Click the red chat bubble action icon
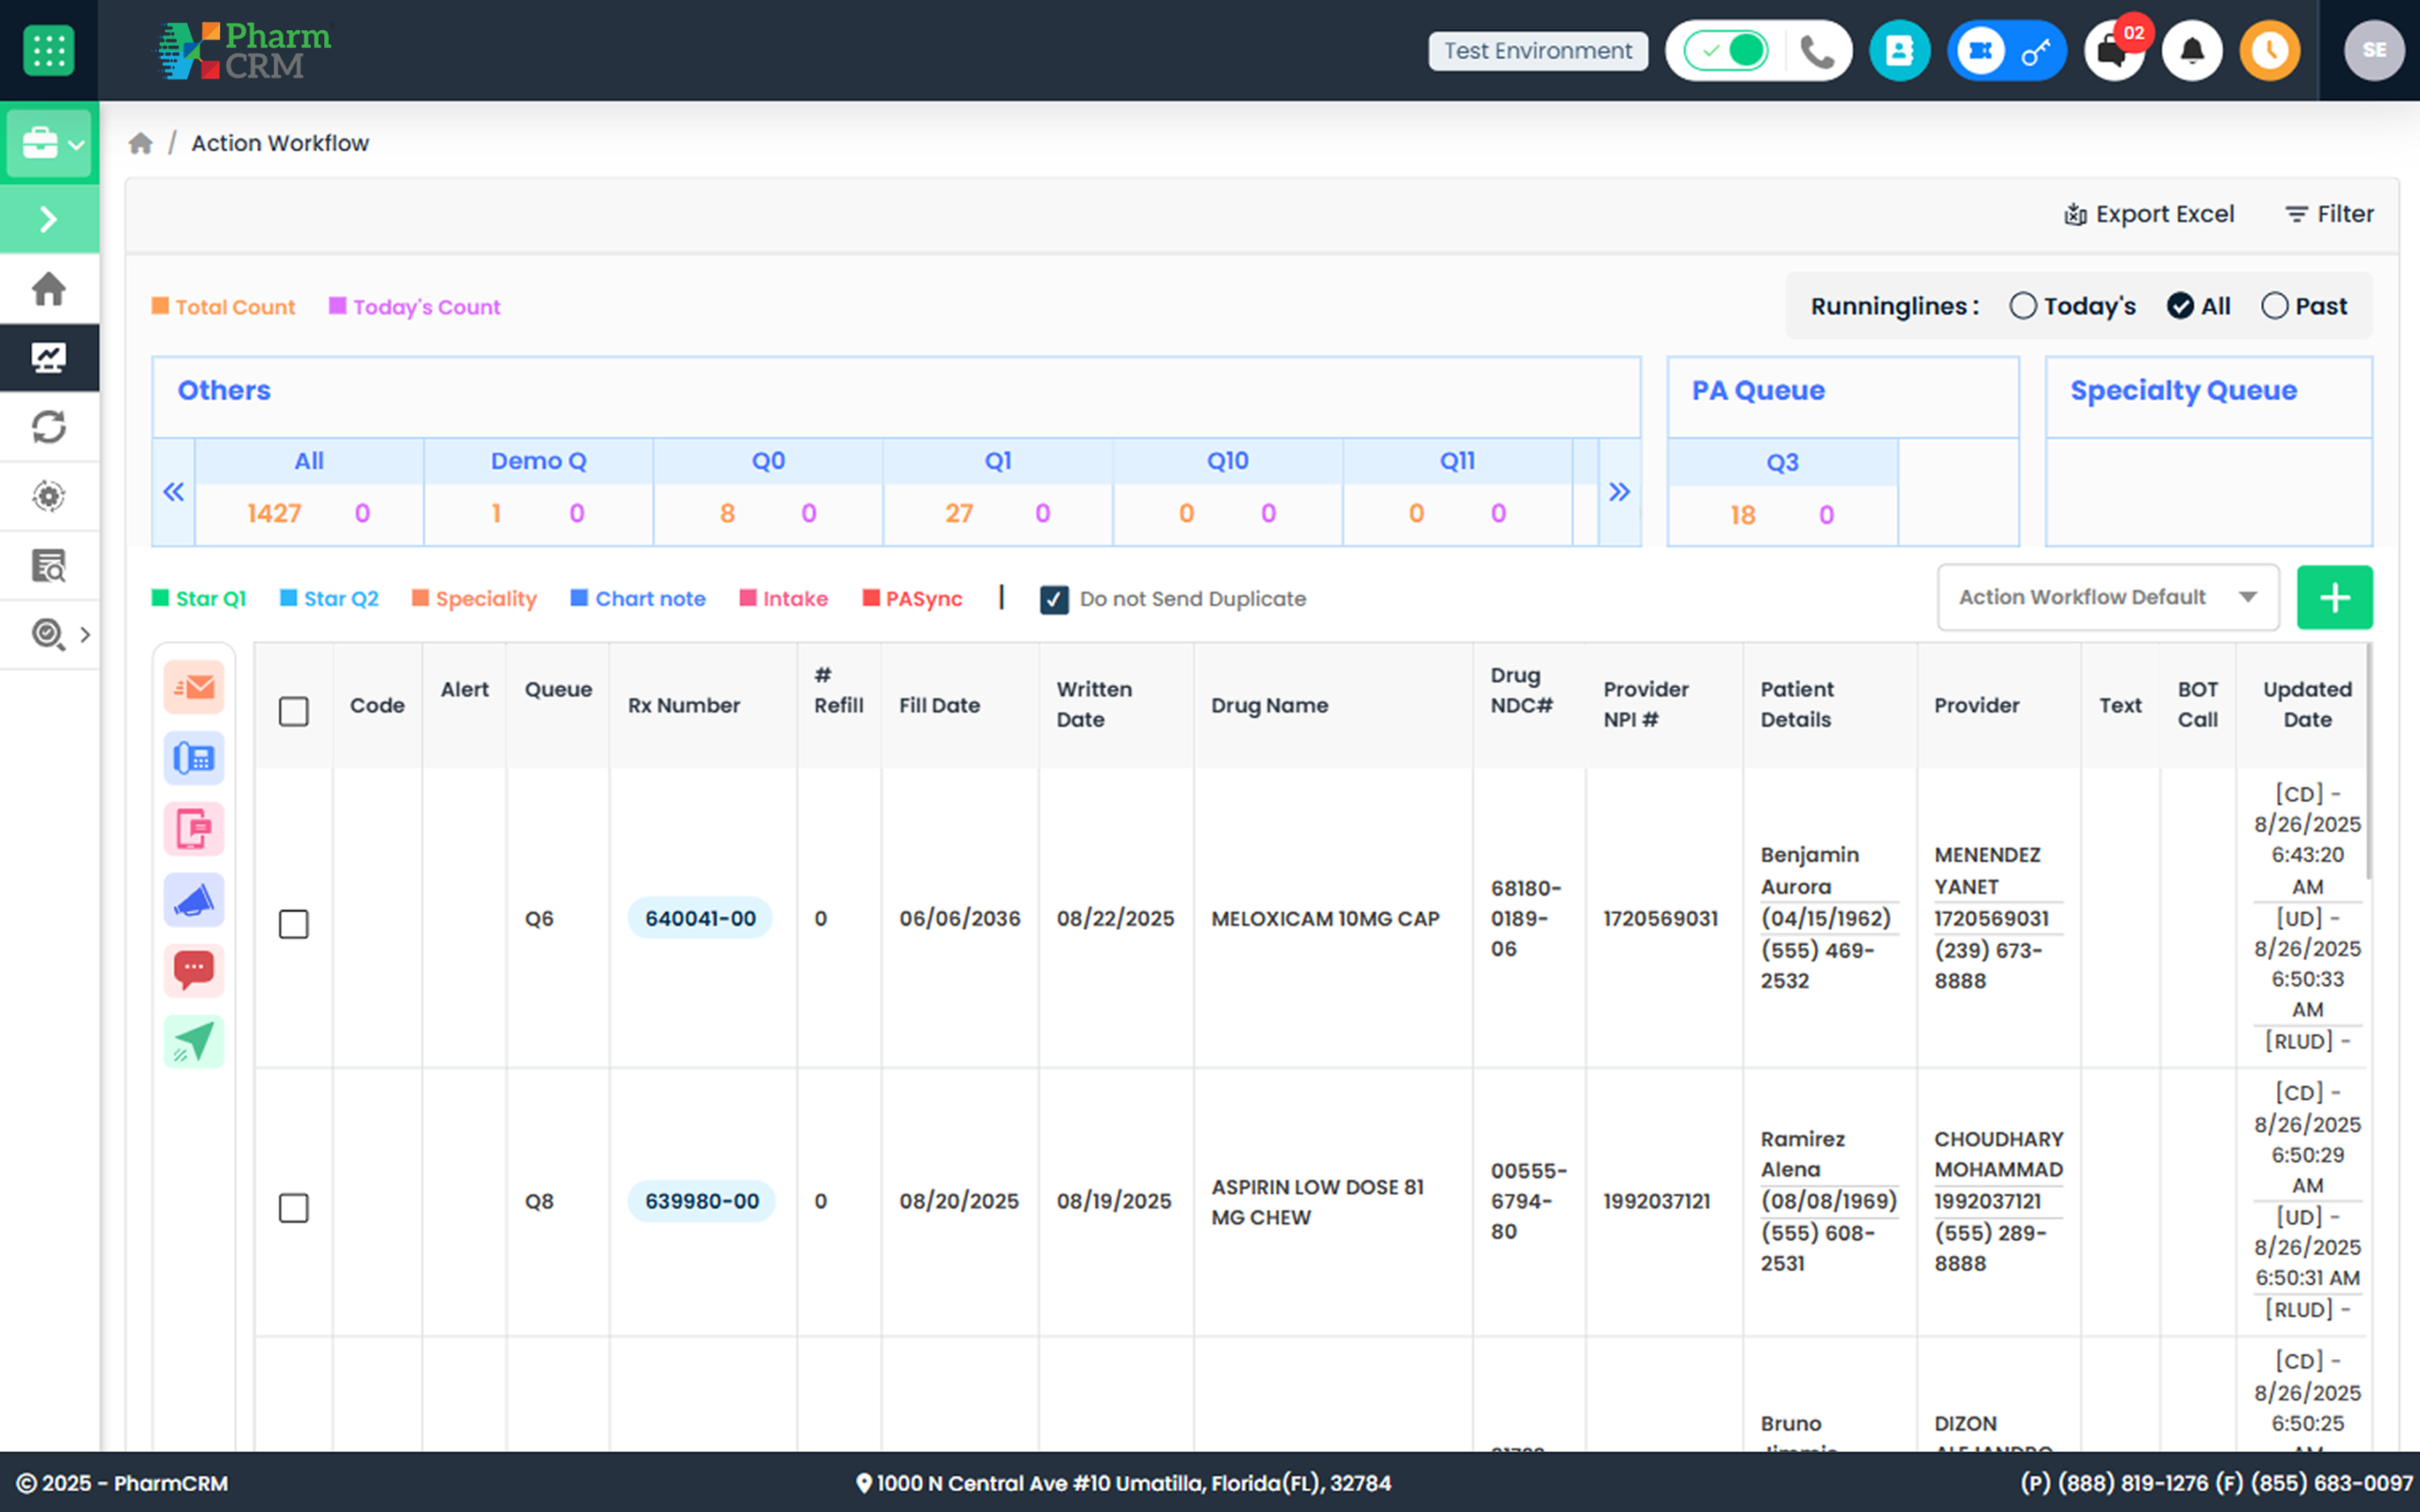 pyautogui.click(x=194, y=970)
